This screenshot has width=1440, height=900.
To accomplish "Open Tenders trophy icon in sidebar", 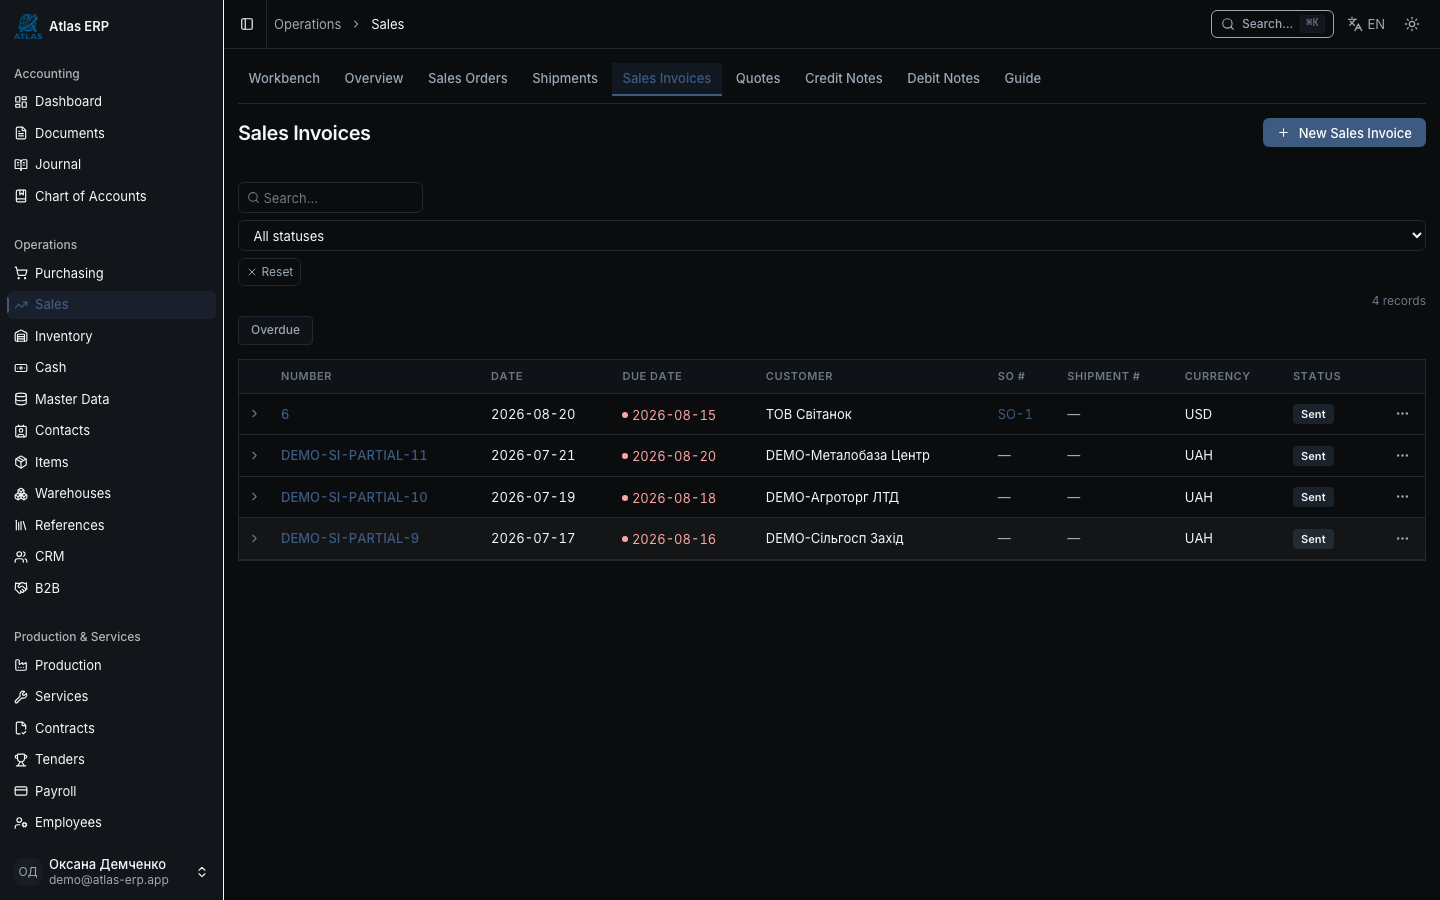I will pyautogui.click(x=21, y=760).
